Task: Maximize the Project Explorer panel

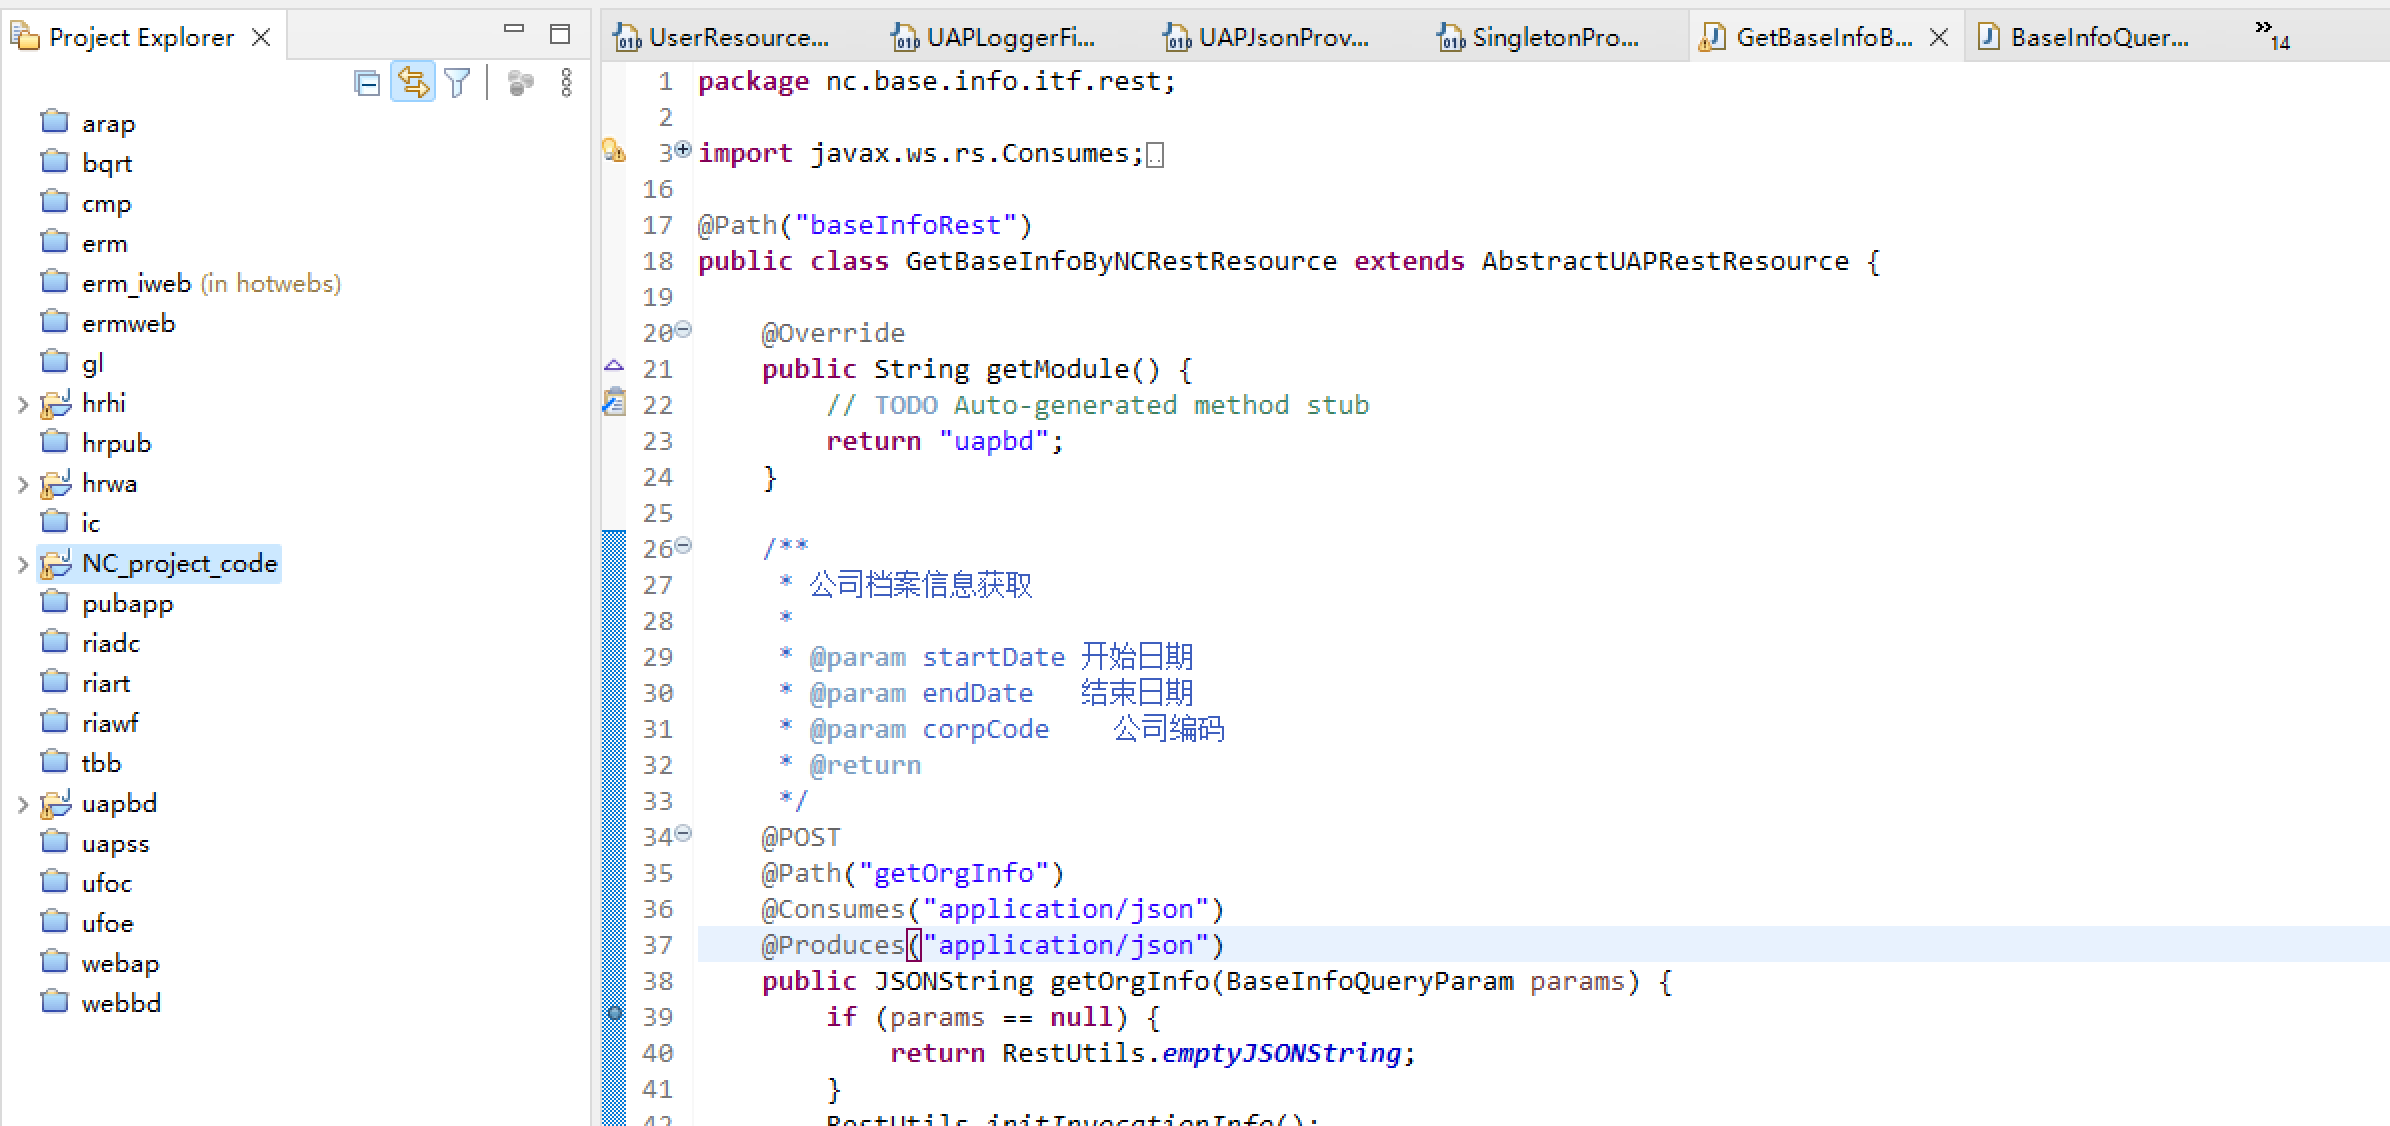Action: click(x=560, y=34)
